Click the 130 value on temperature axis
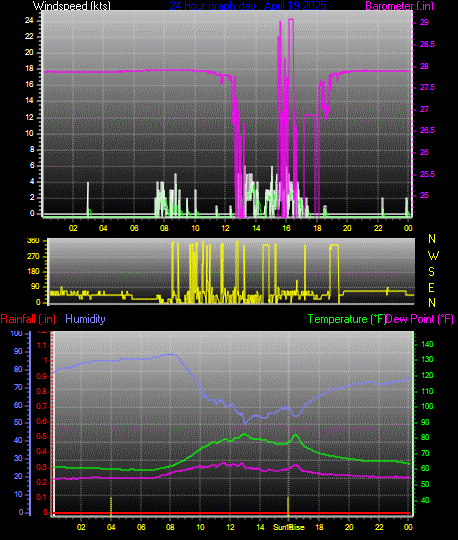Image resolution: width=458 pixels, height=540 pixels. point(427,359)
